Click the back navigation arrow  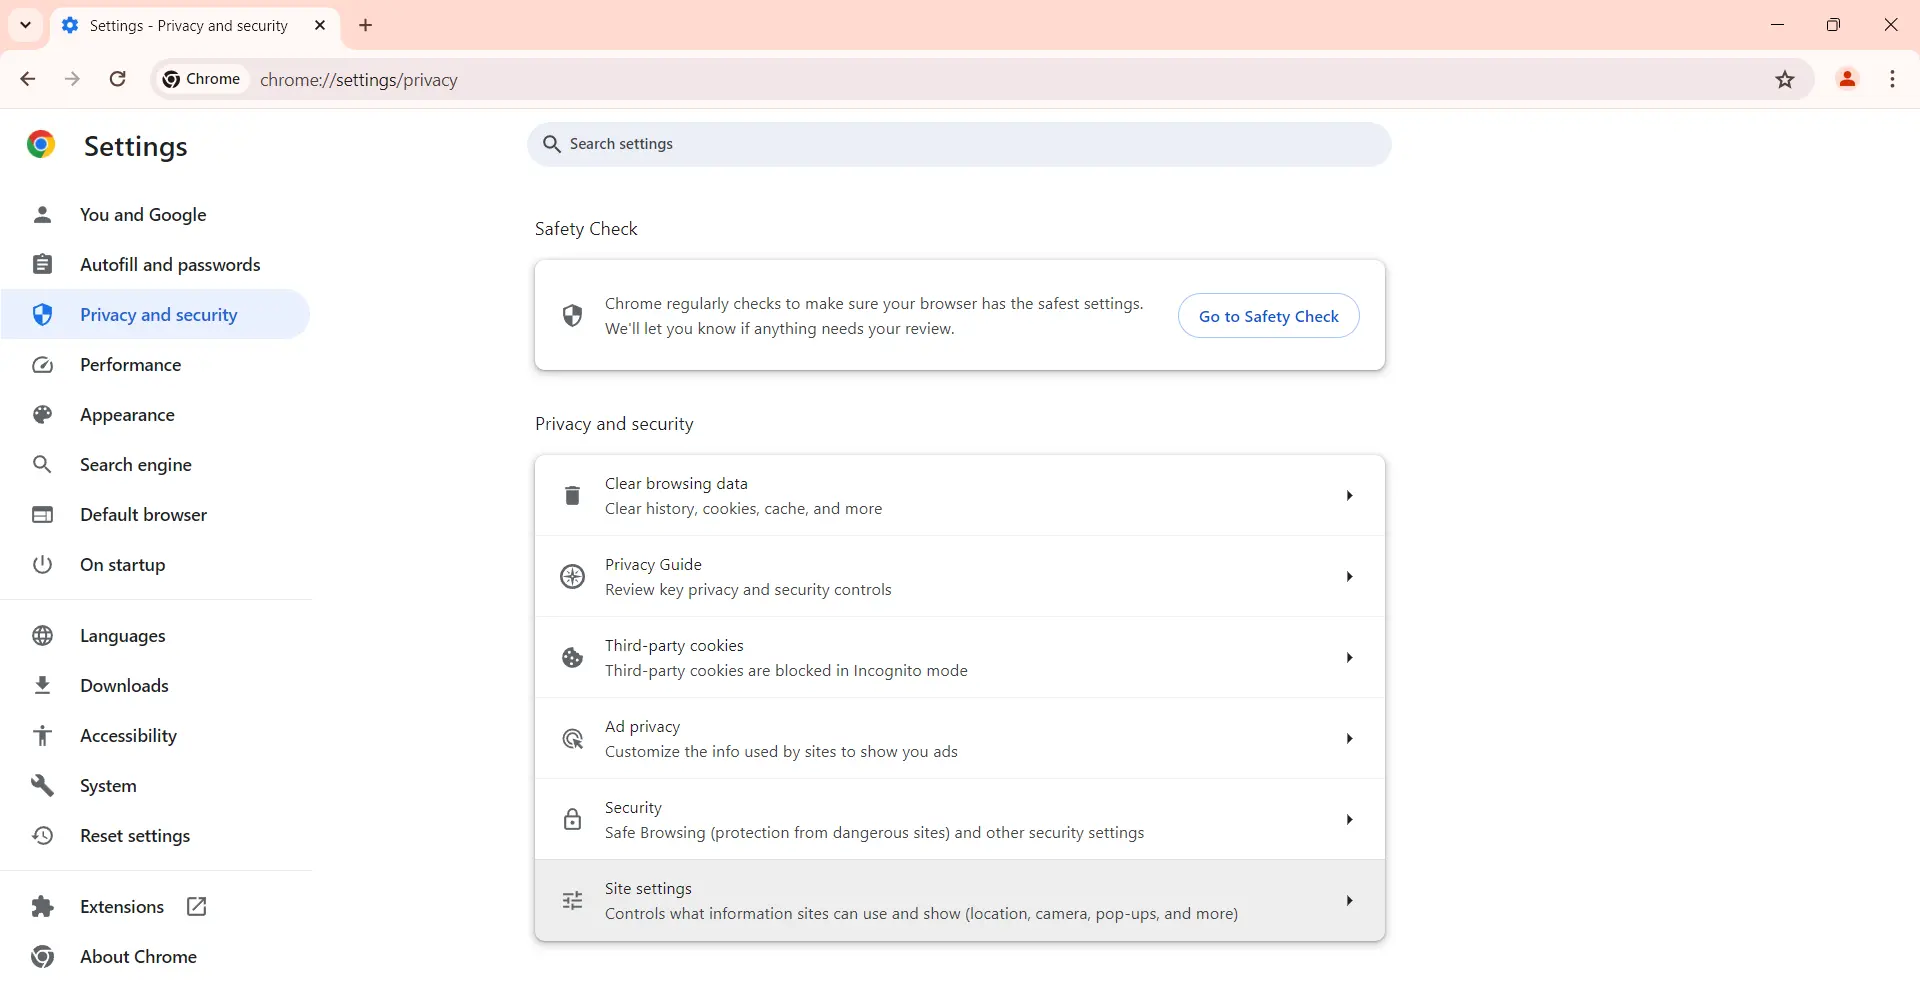tap(28, 80)
